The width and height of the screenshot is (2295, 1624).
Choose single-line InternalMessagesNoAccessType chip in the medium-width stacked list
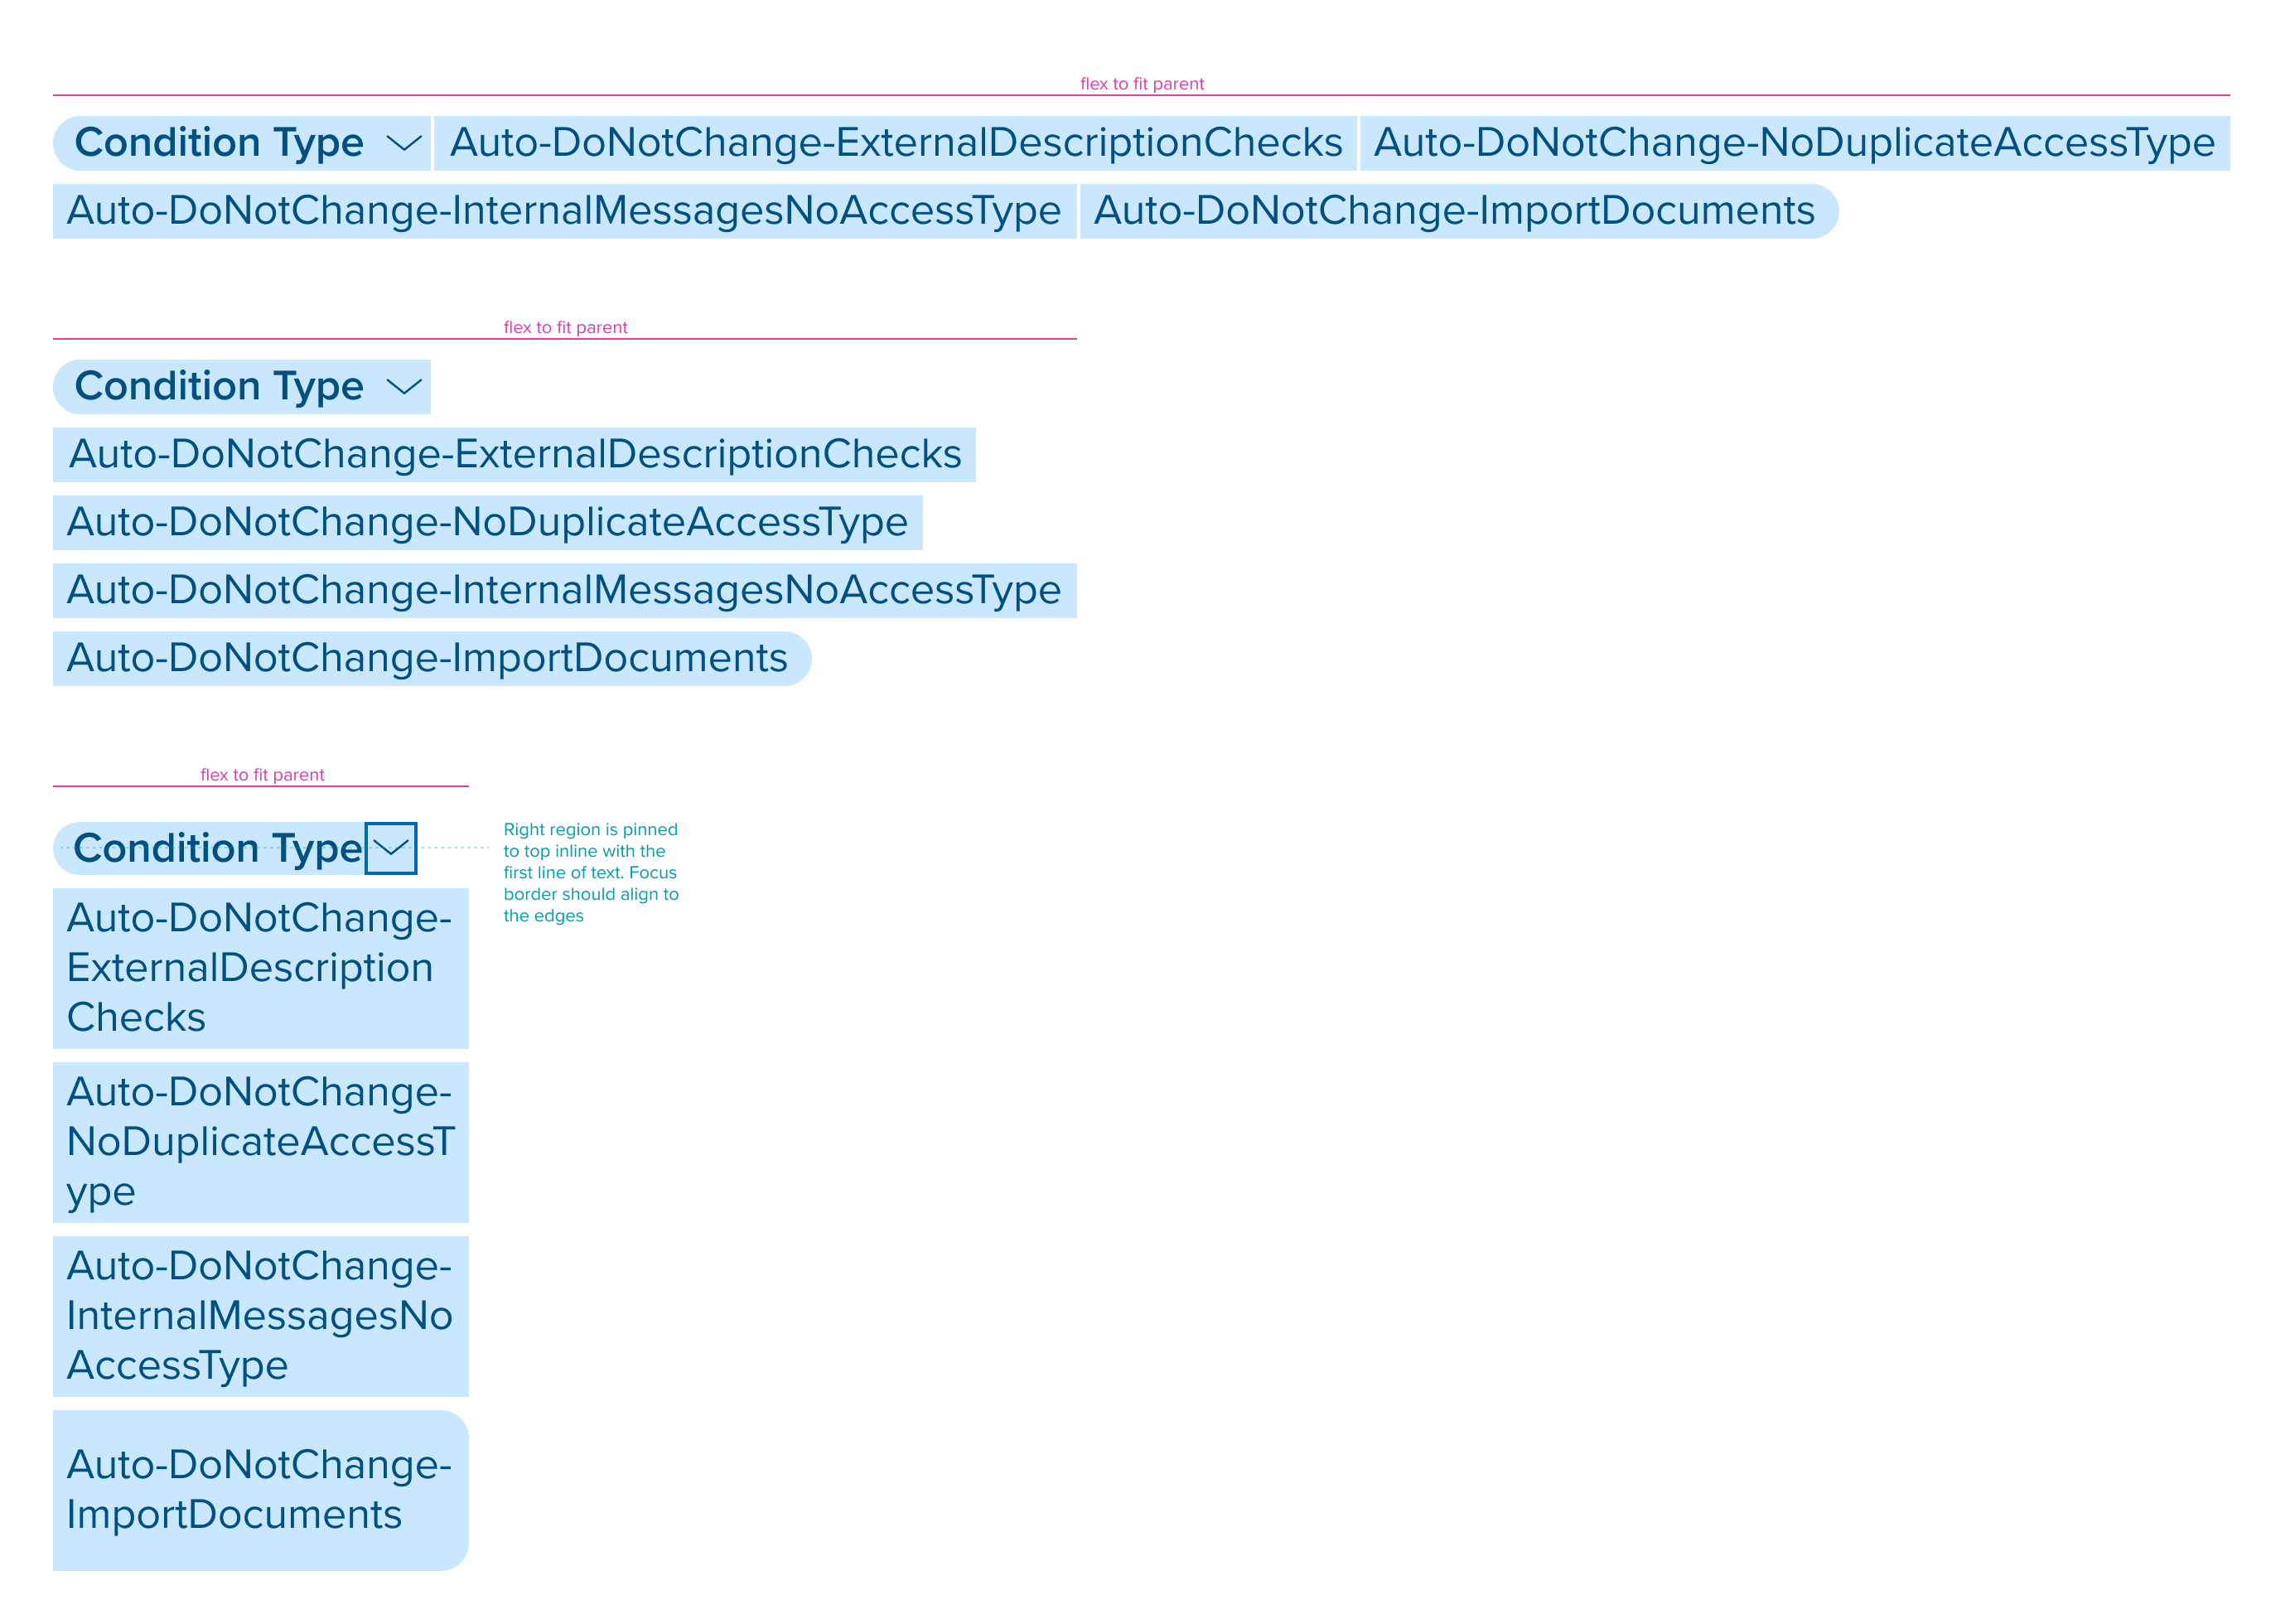[x=563, y=591]
